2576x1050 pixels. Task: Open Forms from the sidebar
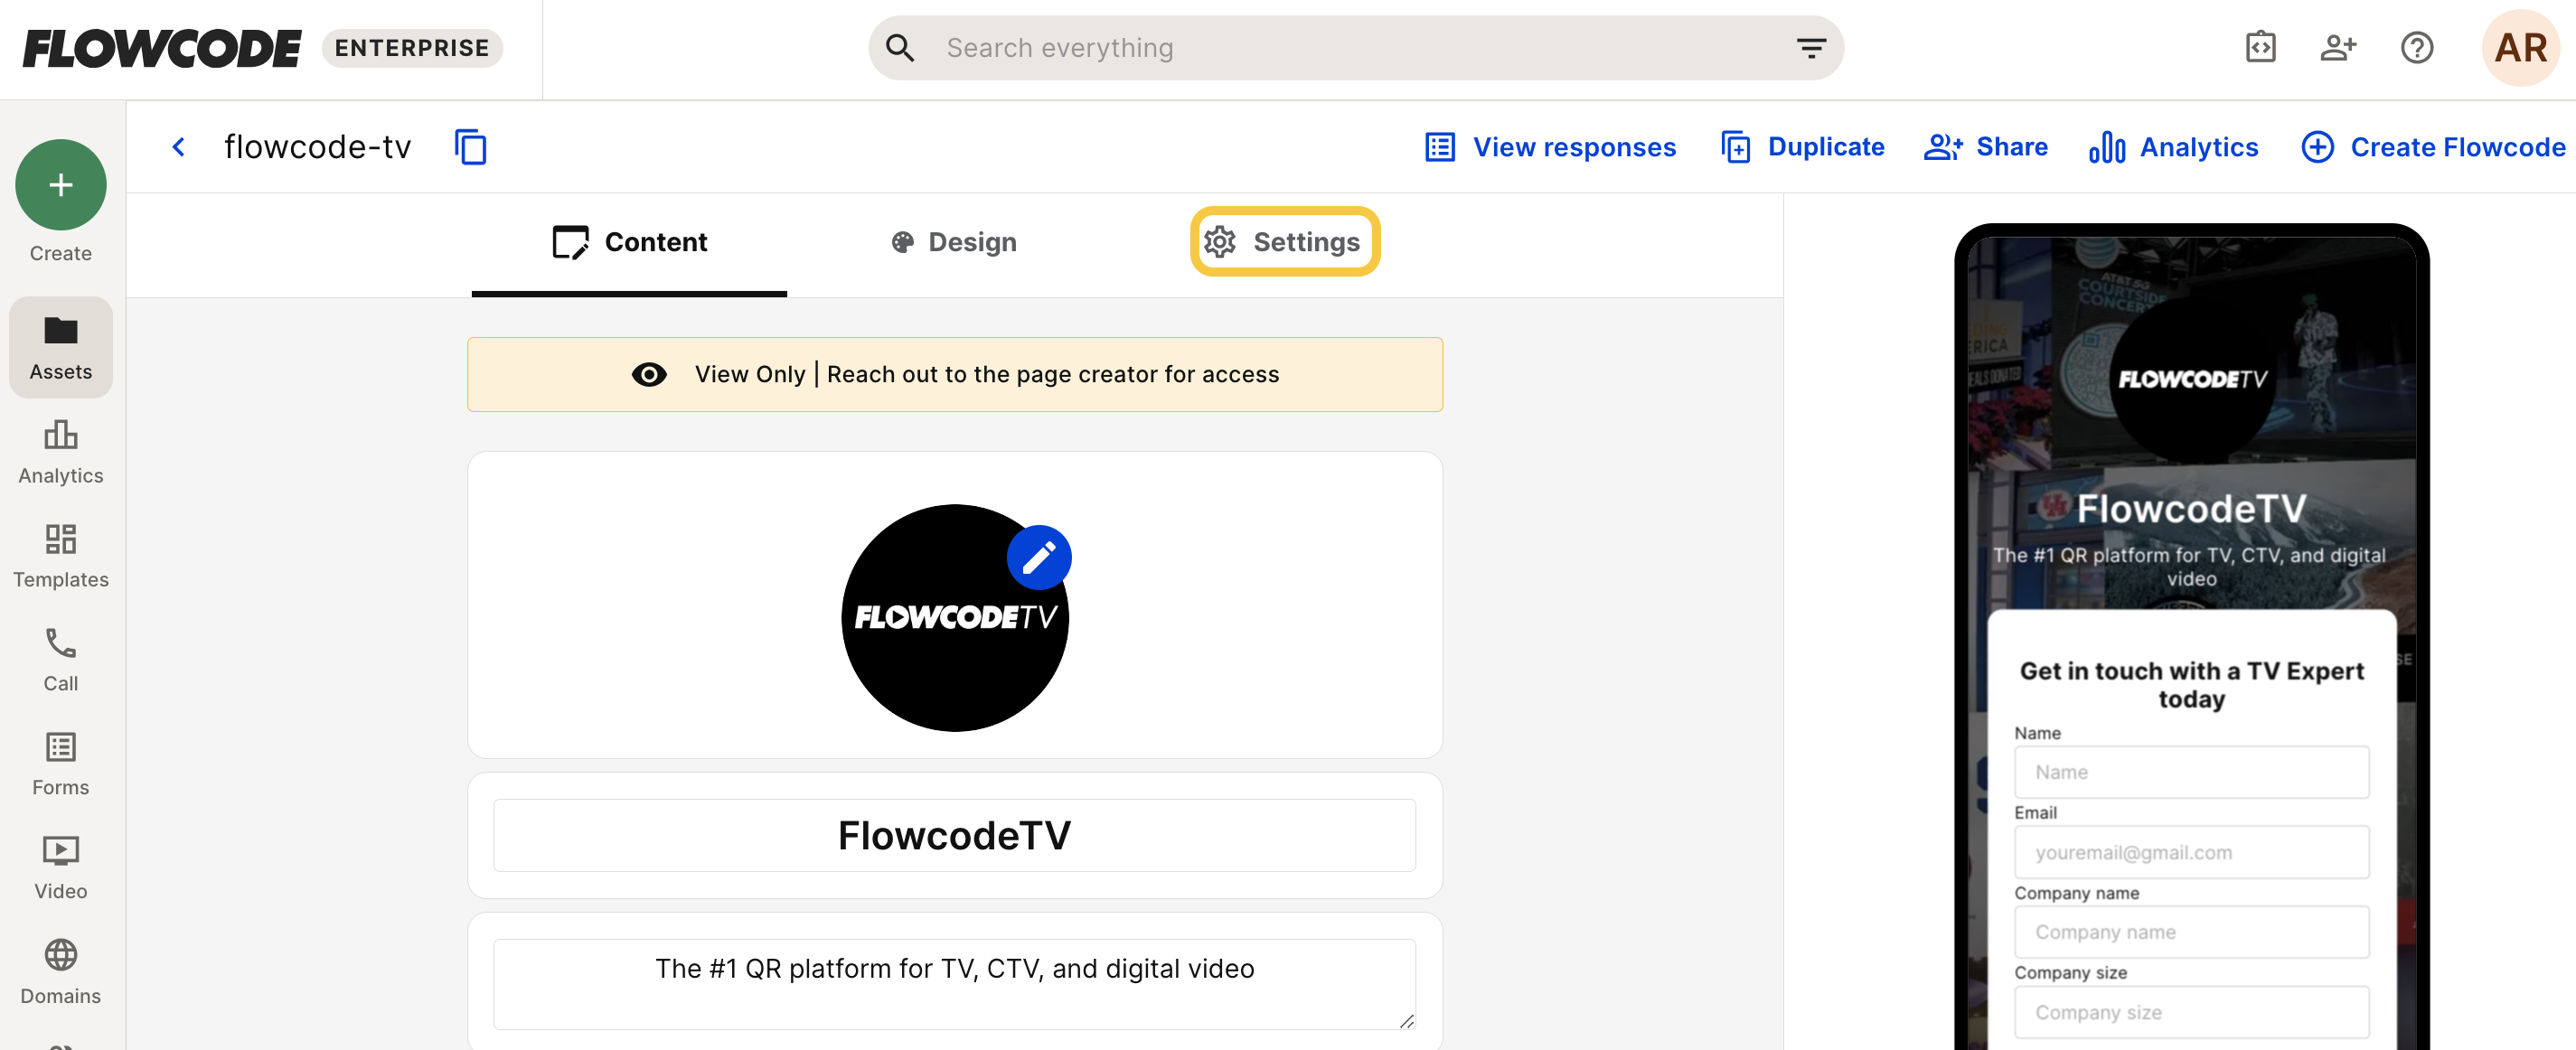click(60, 764)
